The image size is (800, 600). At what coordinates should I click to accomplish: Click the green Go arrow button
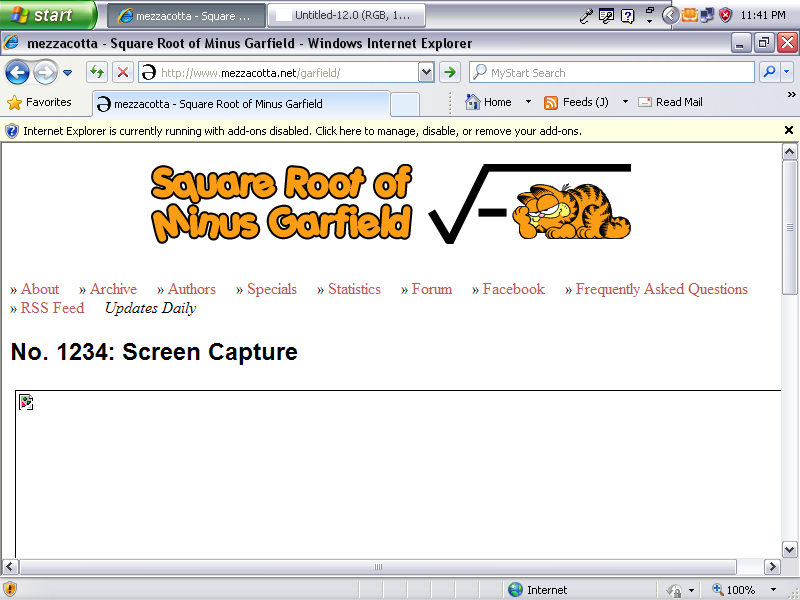(x=449, y=72)
